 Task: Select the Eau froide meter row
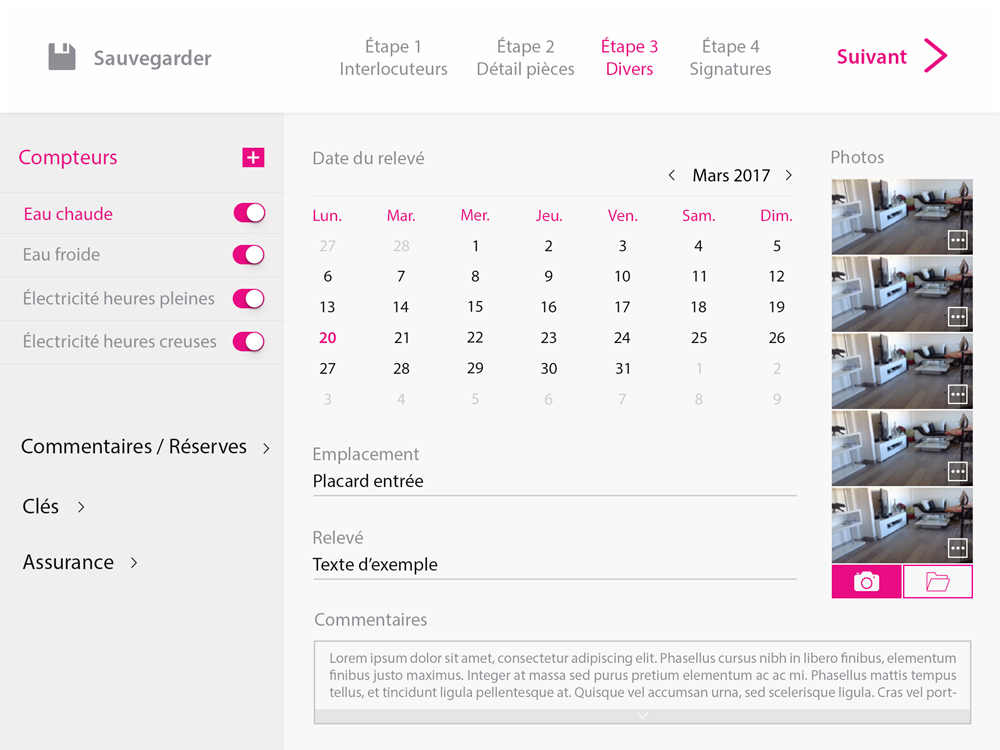pyautogui.click(x=142, y=254)
